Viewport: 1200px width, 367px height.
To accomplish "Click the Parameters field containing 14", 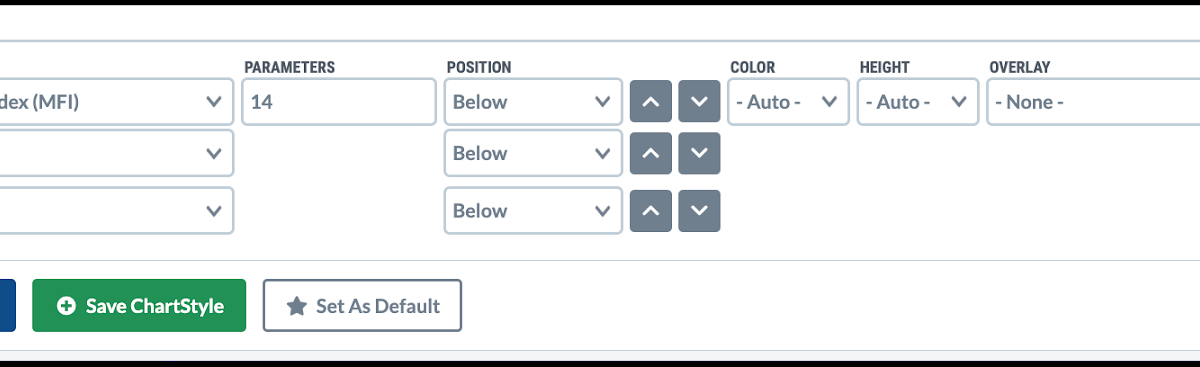I will pyautogui.click(x=339, y=102).
